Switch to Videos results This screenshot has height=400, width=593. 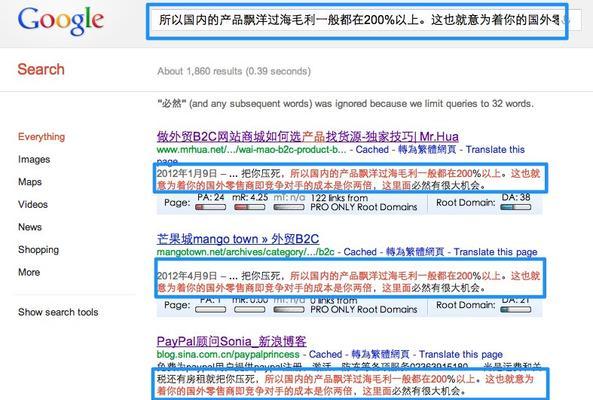[x=33, y=205]
